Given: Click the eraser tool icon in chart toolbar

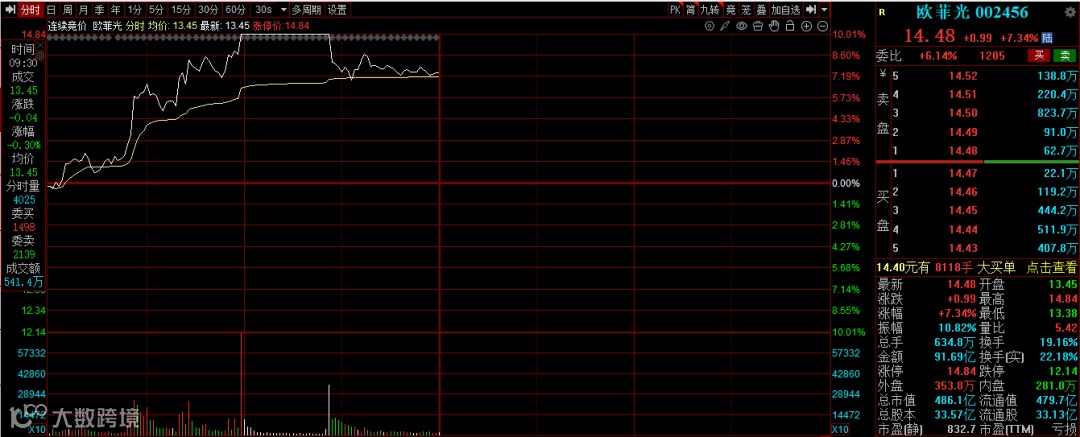Looking at the screenshot, I should click(758, 26).
